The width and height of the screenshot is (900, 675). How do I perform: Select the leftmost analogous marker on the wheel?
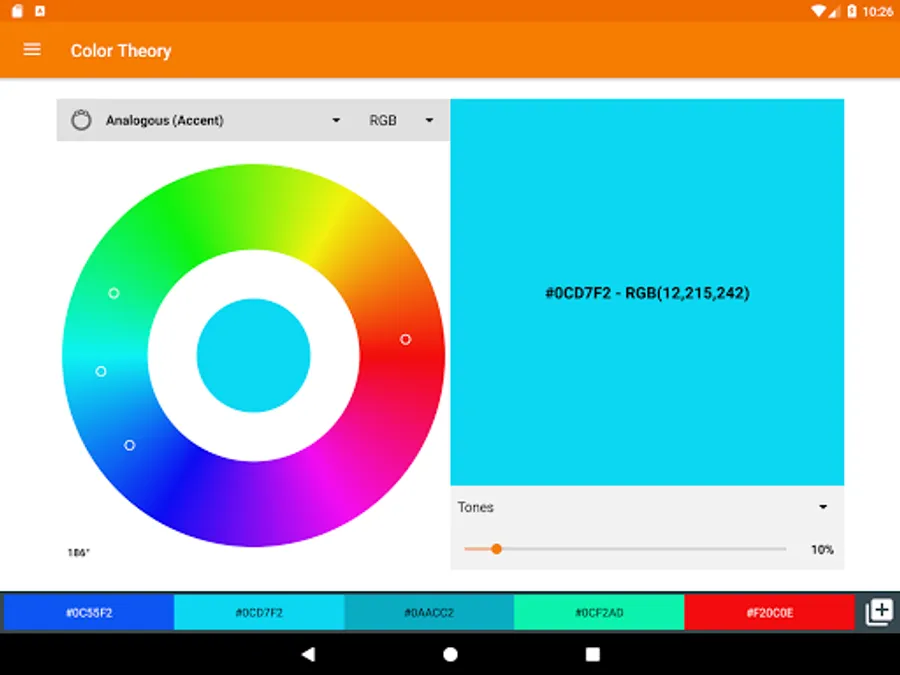click(x=100, y=371)
